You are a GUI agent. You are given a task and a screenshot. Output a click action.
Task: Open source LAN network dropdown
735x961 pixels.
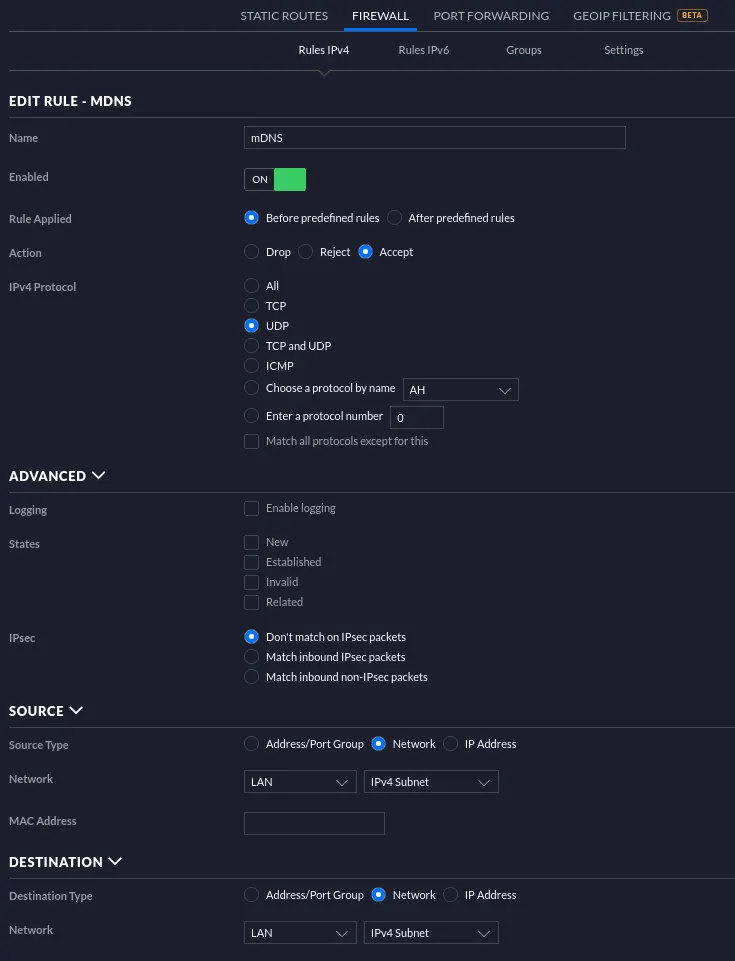click(300, 782)
